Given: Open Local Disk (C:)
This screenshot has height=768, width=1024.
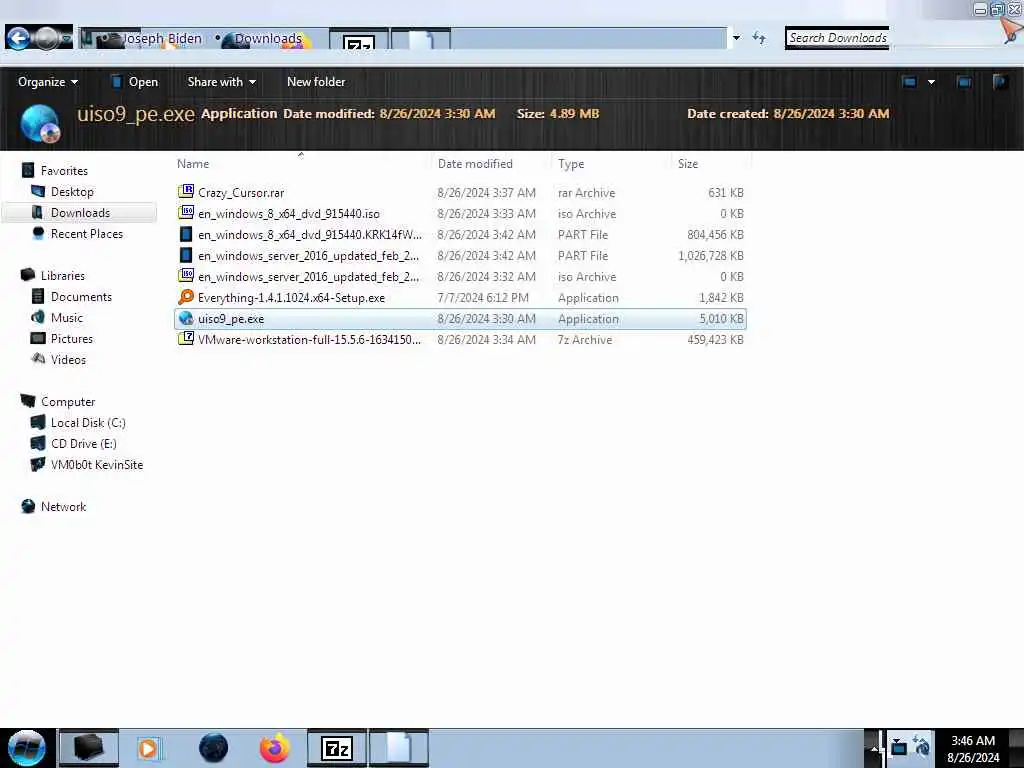Looking at the screenshot, I should coord(88,423).
